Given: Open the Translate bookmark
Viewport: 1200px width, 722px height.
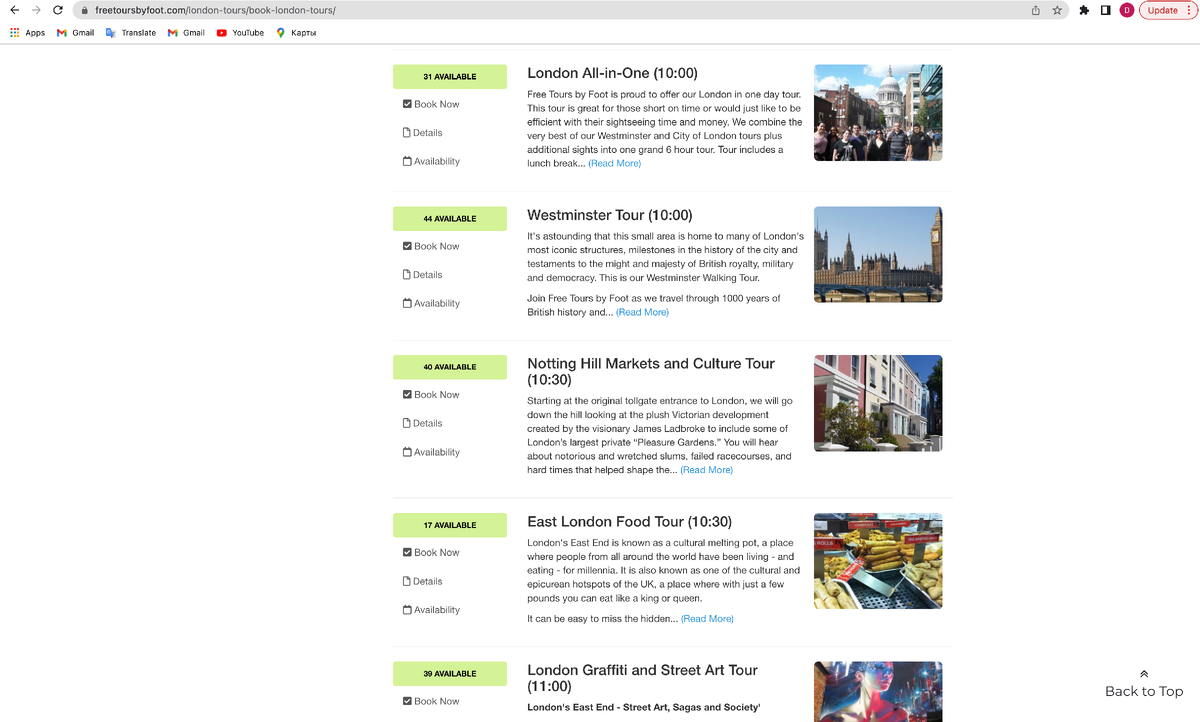Looking at the screenshot, I should click(x=131, y=32).
